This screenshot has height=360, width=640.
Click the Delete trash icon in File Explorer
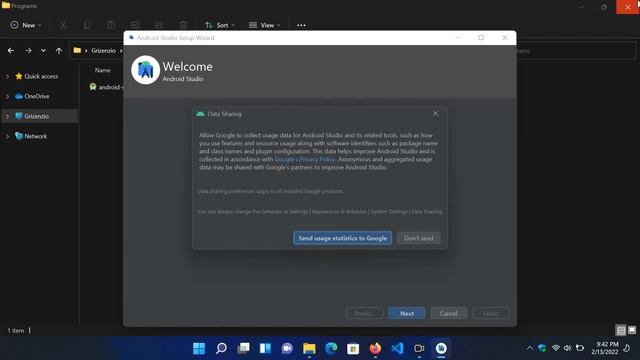183,25
